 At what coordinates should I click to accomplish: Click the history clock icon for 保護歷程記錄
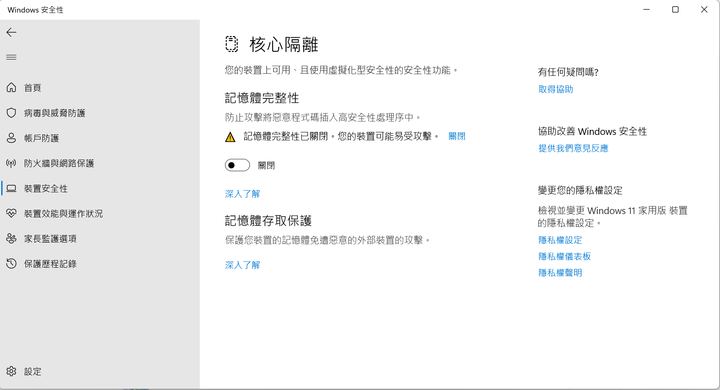[x=11, y=264]
